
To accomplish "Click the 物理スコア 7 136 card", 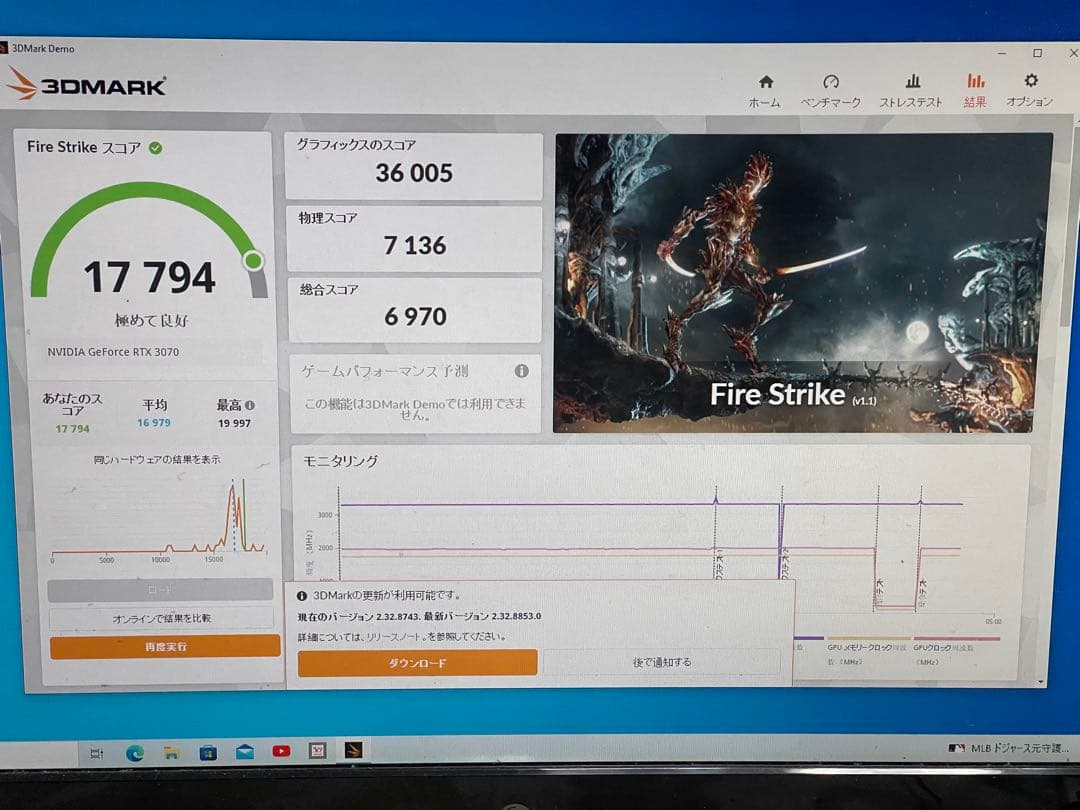I will [x=414, y=238].
